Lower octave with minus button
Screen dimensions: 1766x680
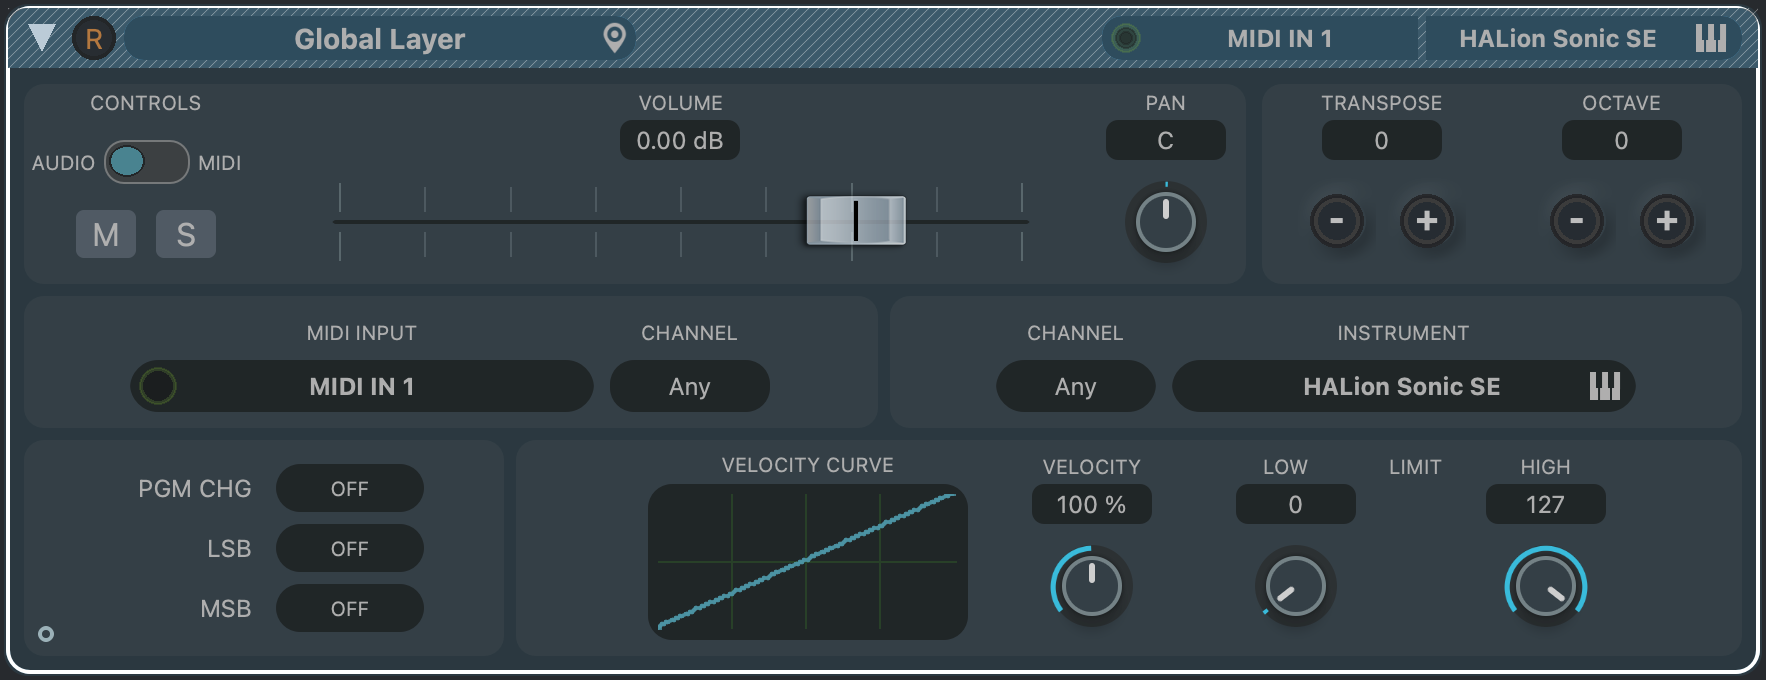(1576, 221)
